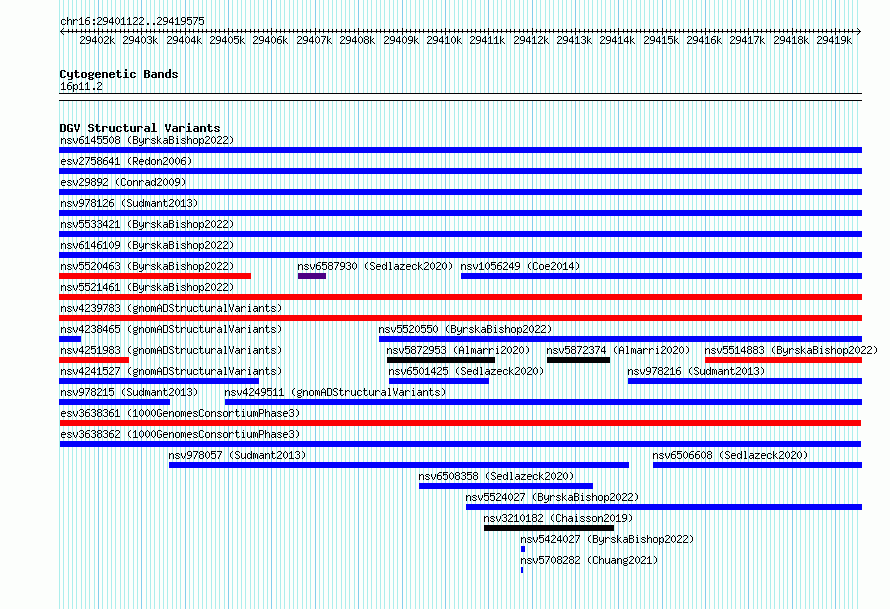Viewport: 890px width, 609px height.
Task: Open the nsv1056249 (Coe2014) label
Action: (x=520, y=266)
